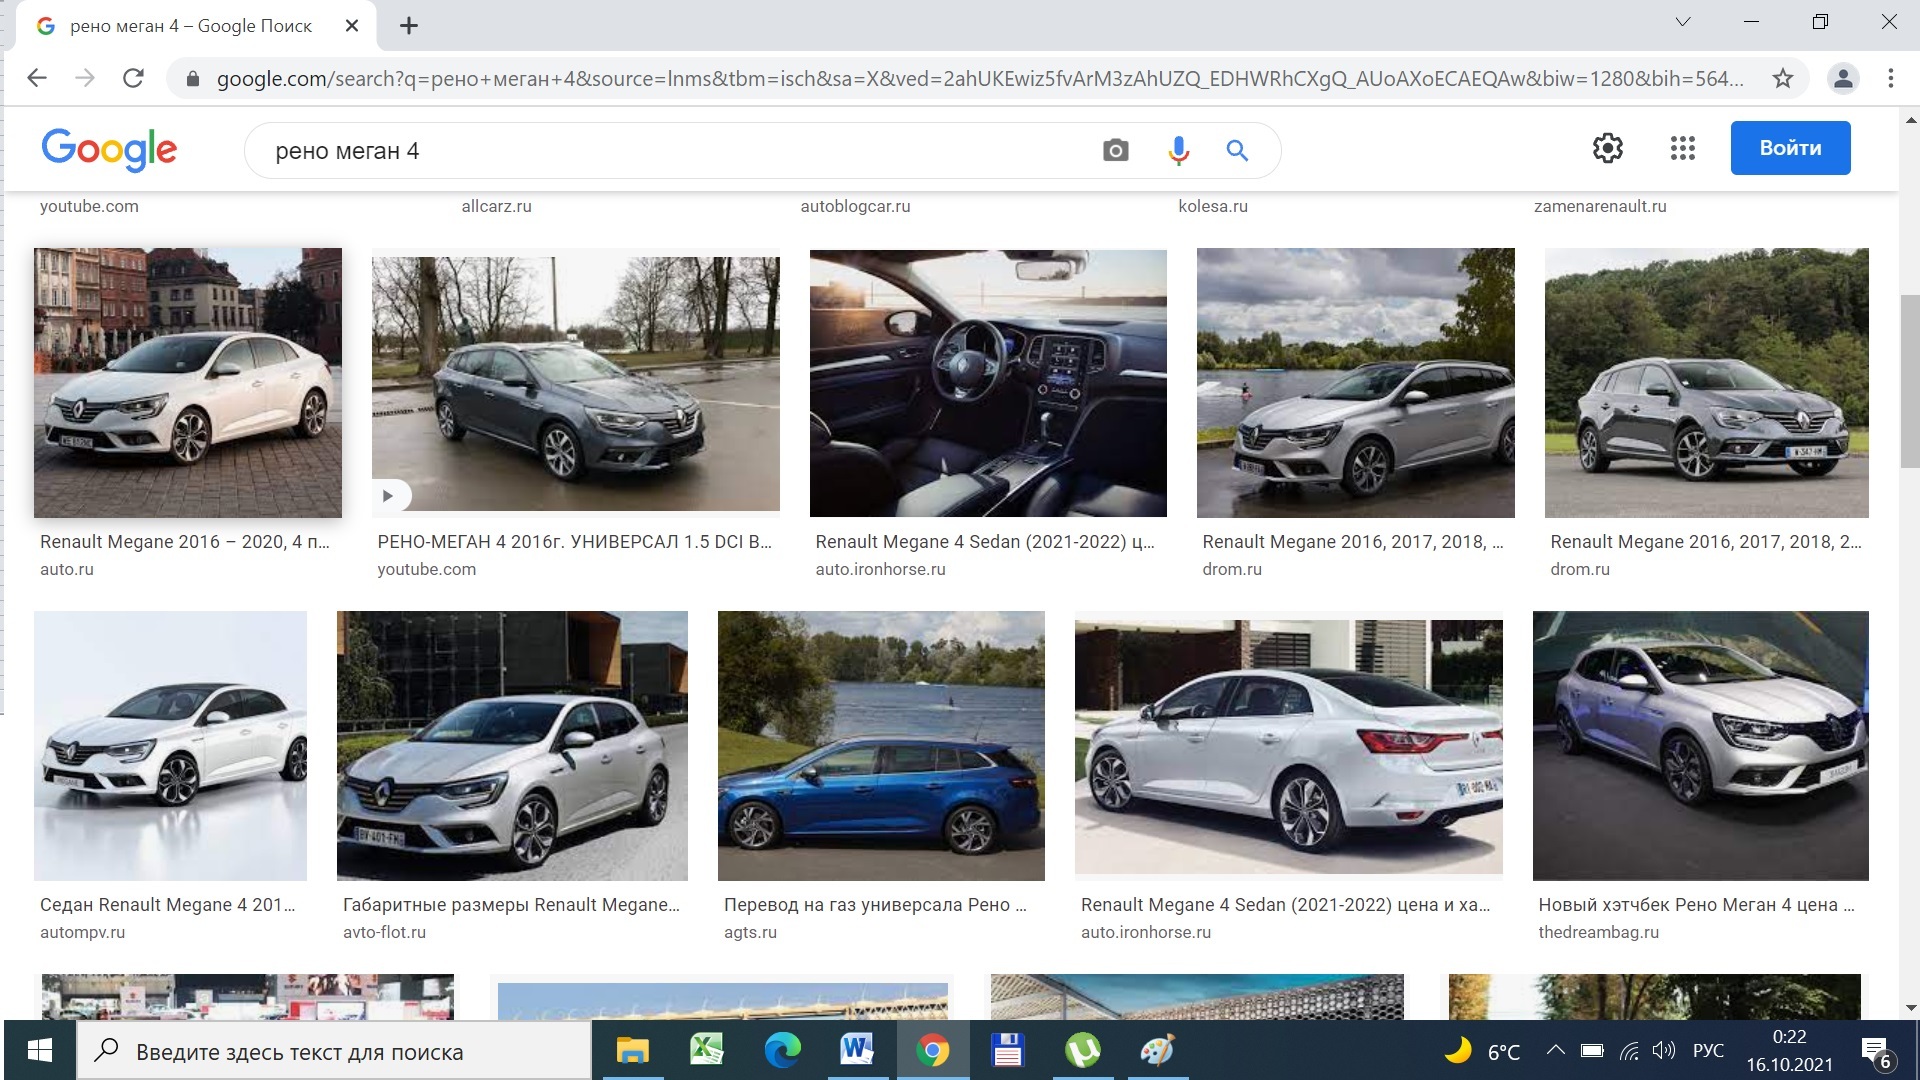Click the agts.ru source link

click(x=750, y=932)
